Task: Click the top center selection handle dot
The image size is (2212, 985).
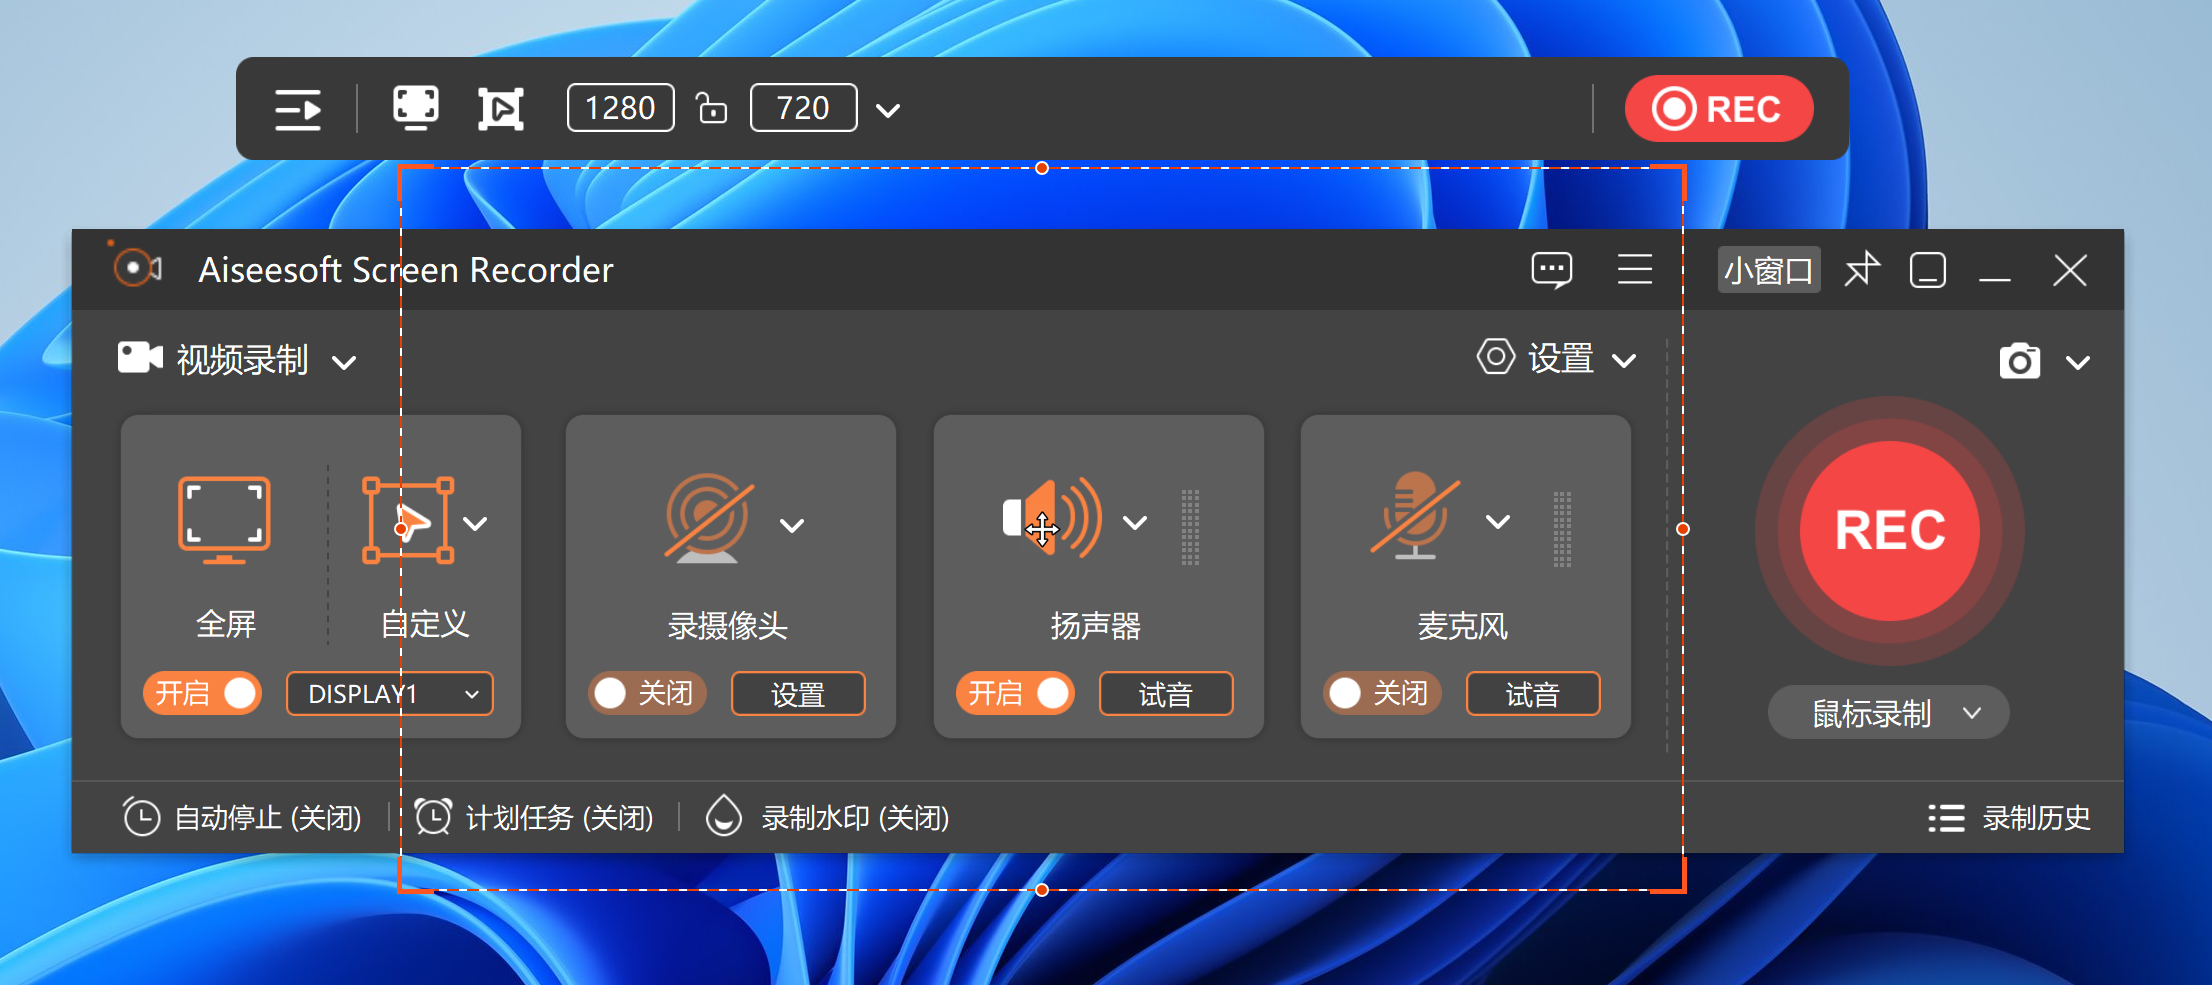Action: pos(1042,168)
